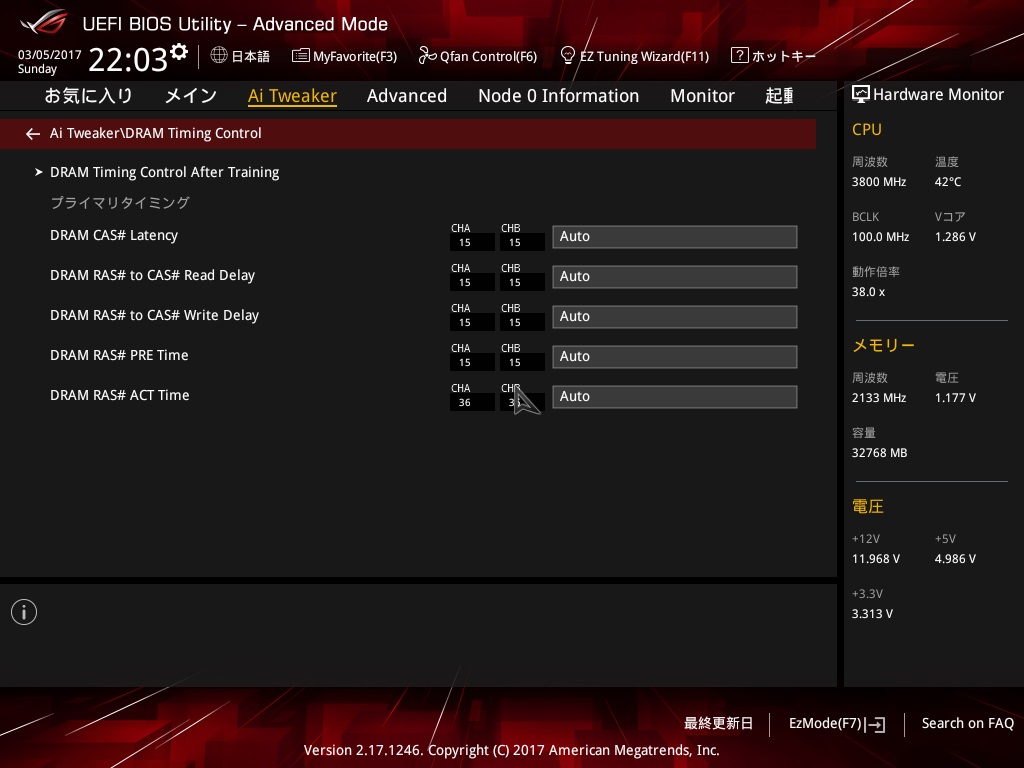Image resolution: width=1024 pixels, height=768 pixels.
Task: Click the Hardware Monitor display icon
Action: pyautogui.click(x=861, y=94)
